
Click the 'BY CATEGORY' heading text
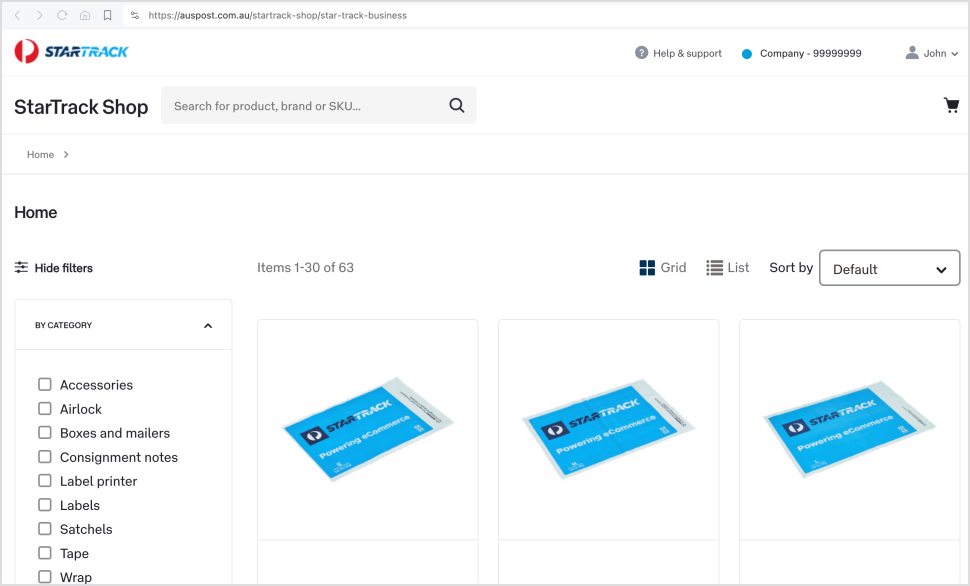coord(63,325)
